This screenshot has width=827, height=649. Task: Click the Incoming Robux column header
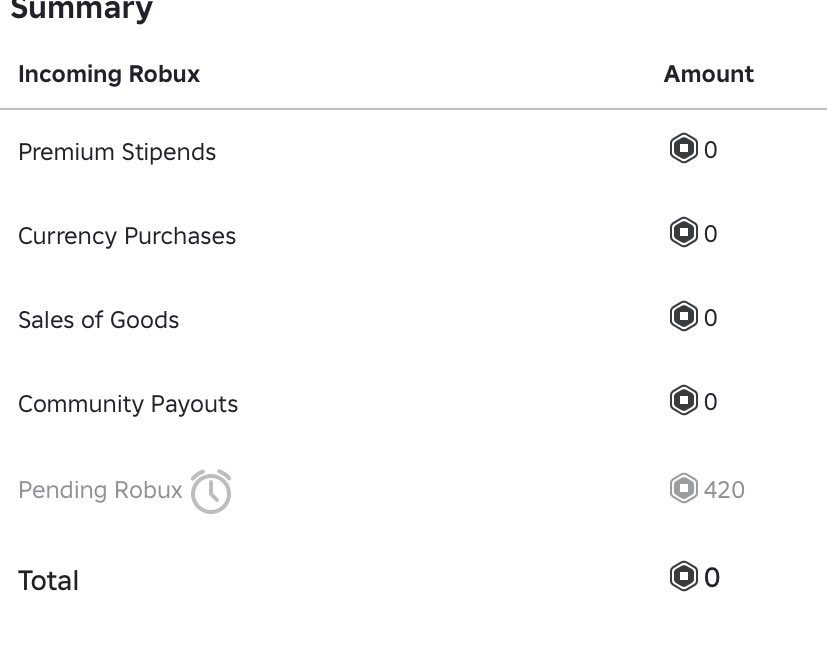(109, 74)
